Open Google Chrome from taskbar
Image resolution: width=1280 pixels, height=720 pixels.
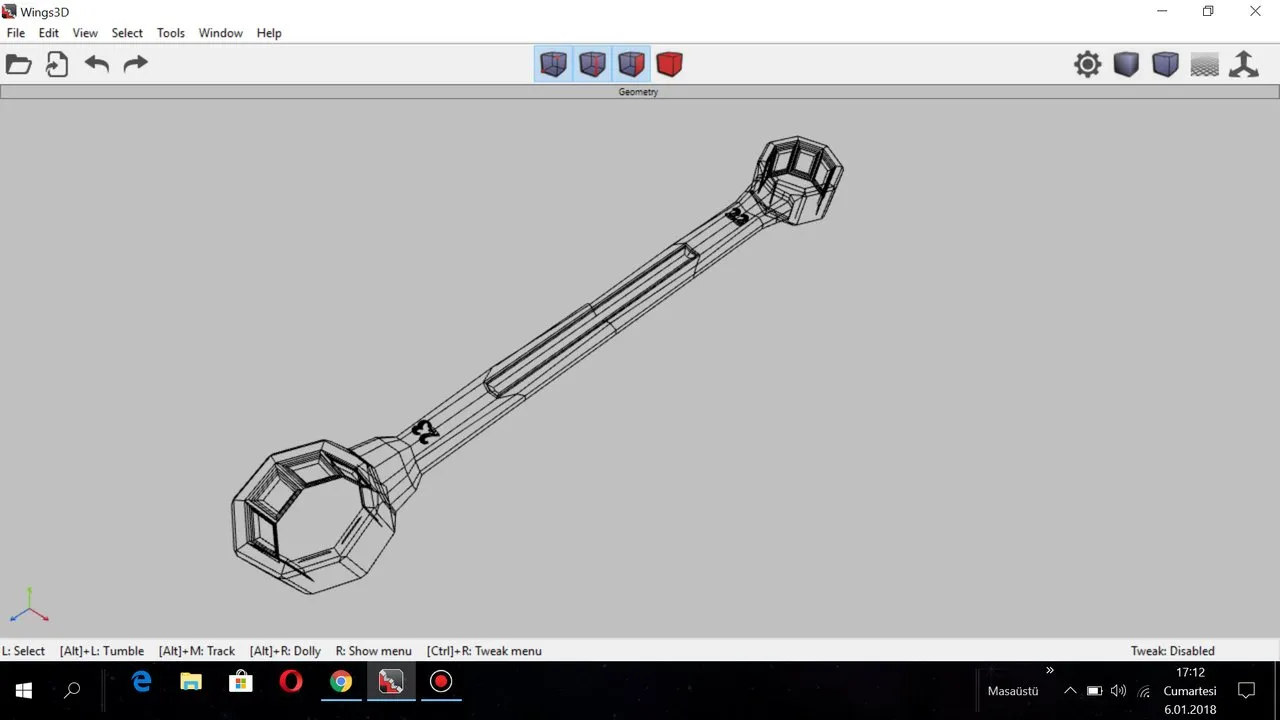341,682
